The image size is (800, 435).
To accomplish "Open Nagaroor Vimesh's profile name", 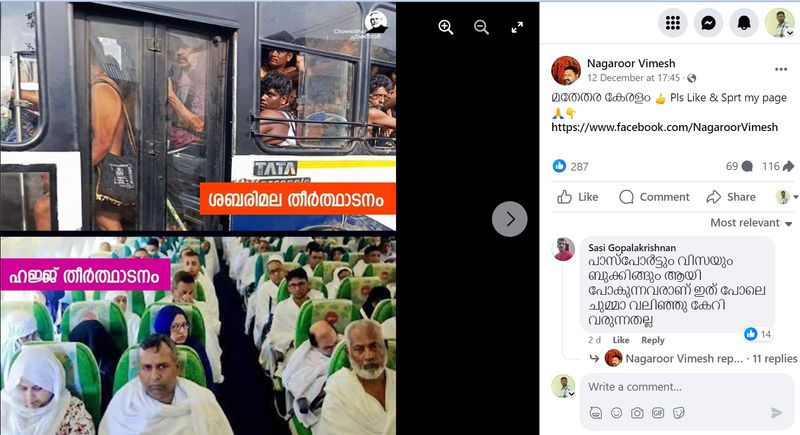I will tap(631, 63).
